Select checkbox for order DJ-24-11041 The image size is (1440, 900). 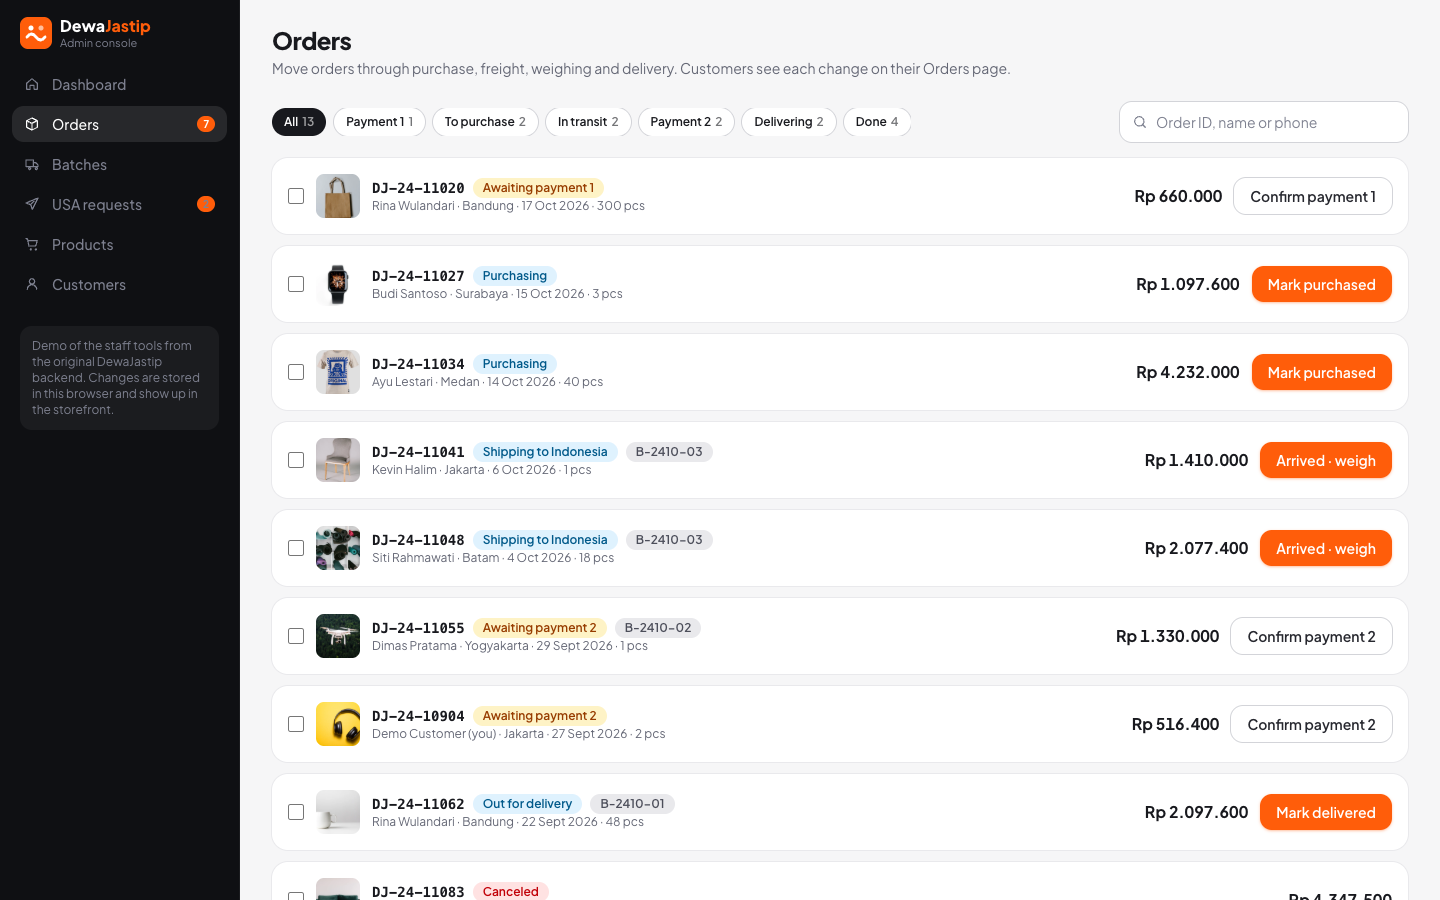296,460
